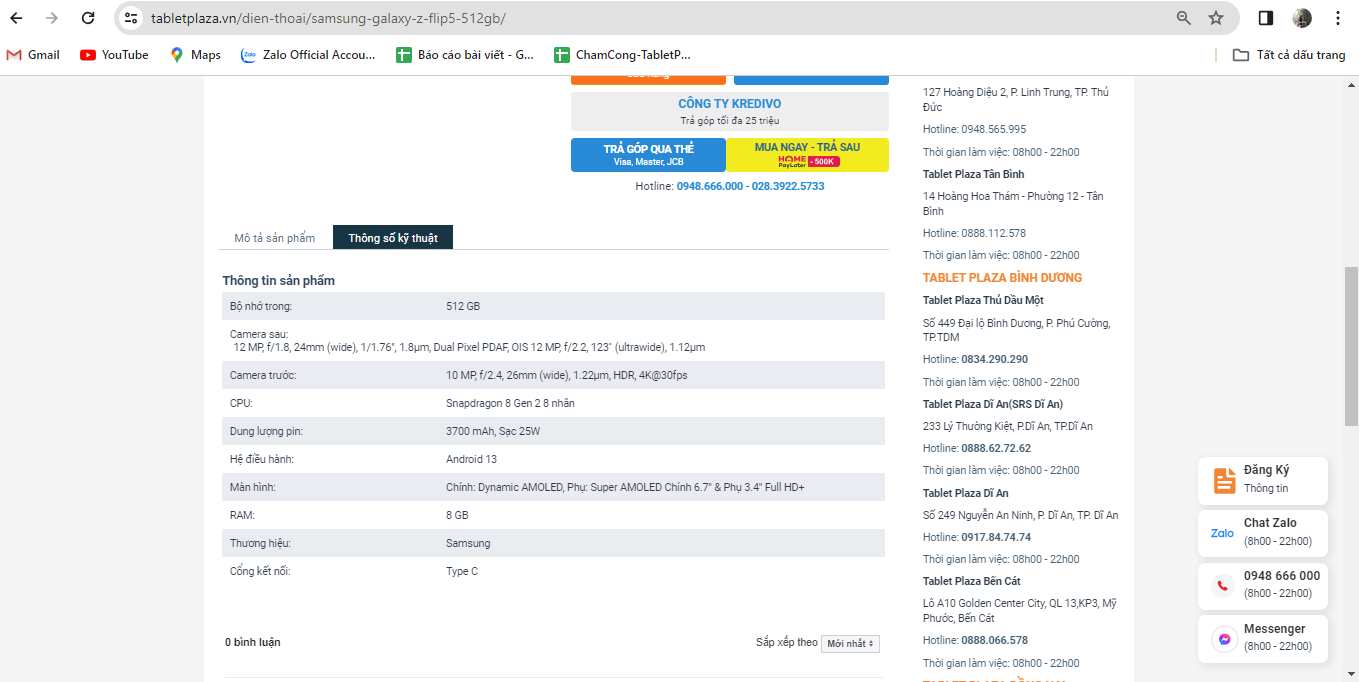Open Zalo Official Account bookmark
Screen dimensions: 1359x682
point(308,55)
